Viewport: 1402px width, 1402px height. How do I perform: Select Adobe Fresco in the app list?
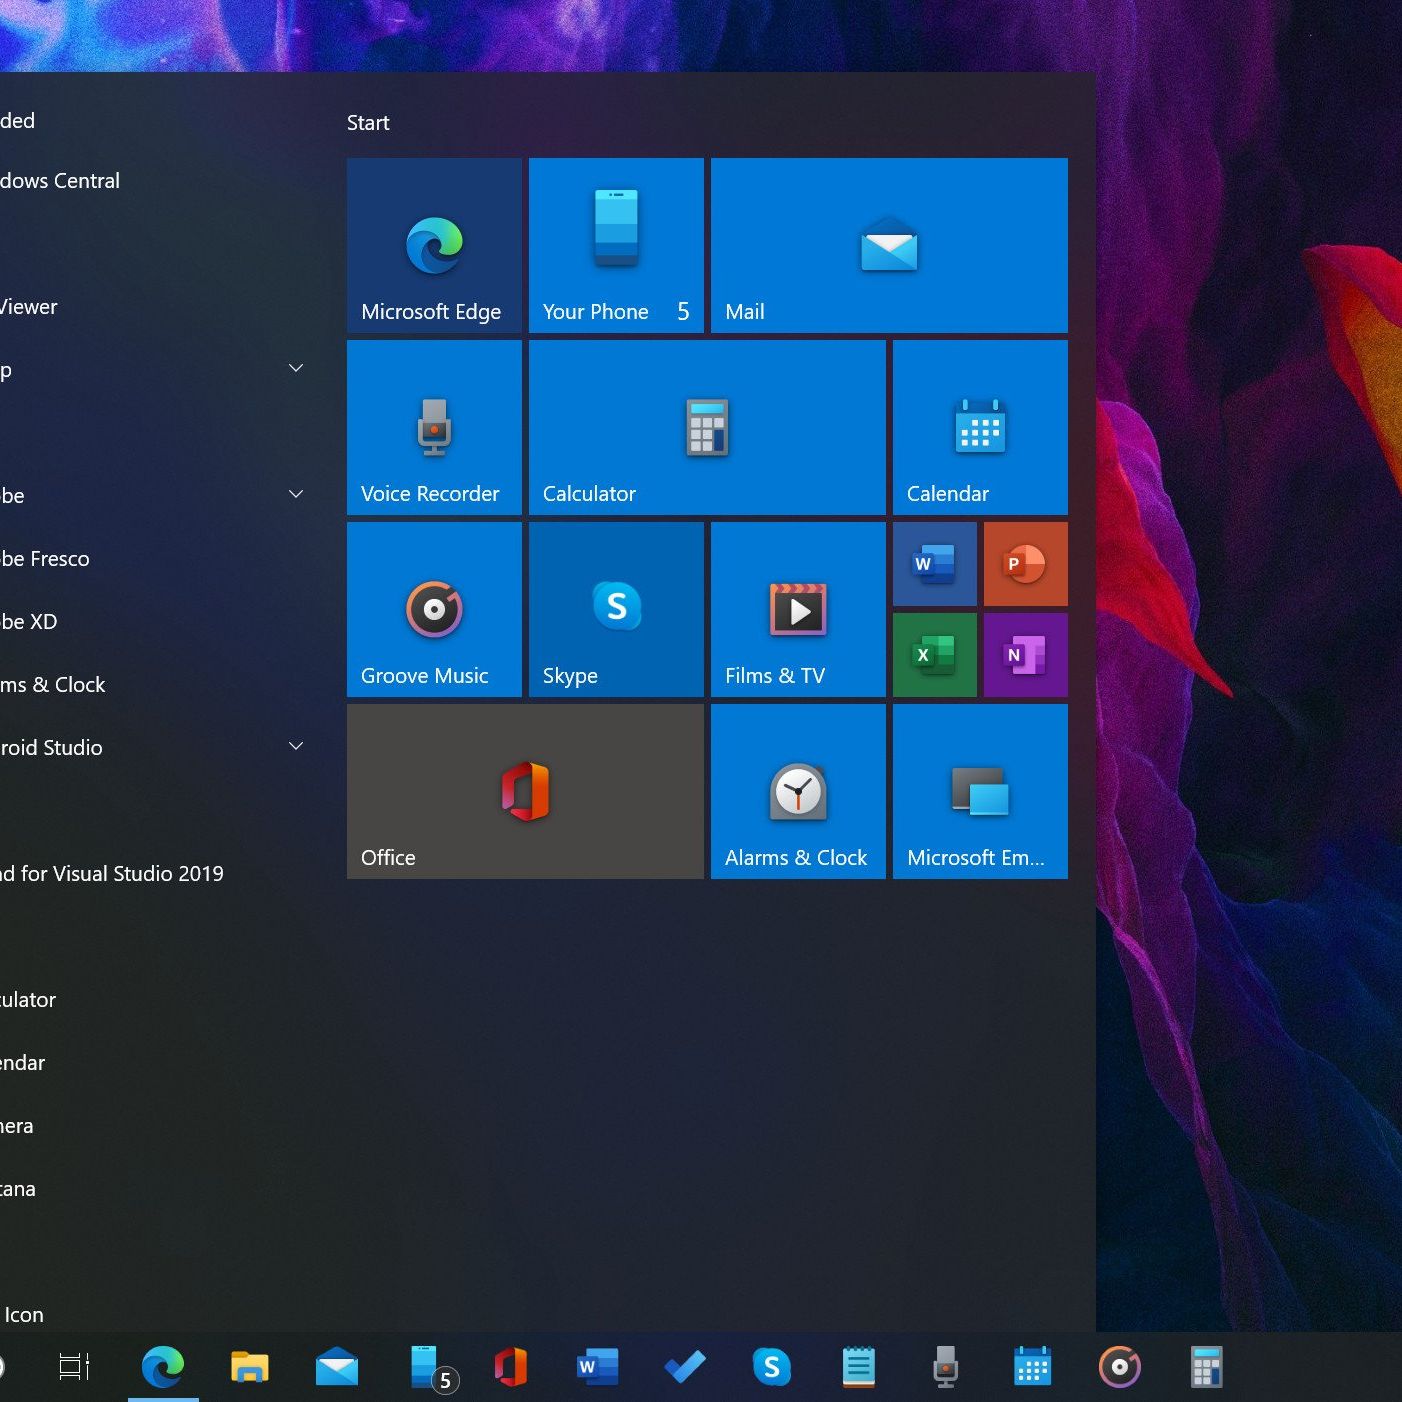pyautogui.click(x=45, y=559)
